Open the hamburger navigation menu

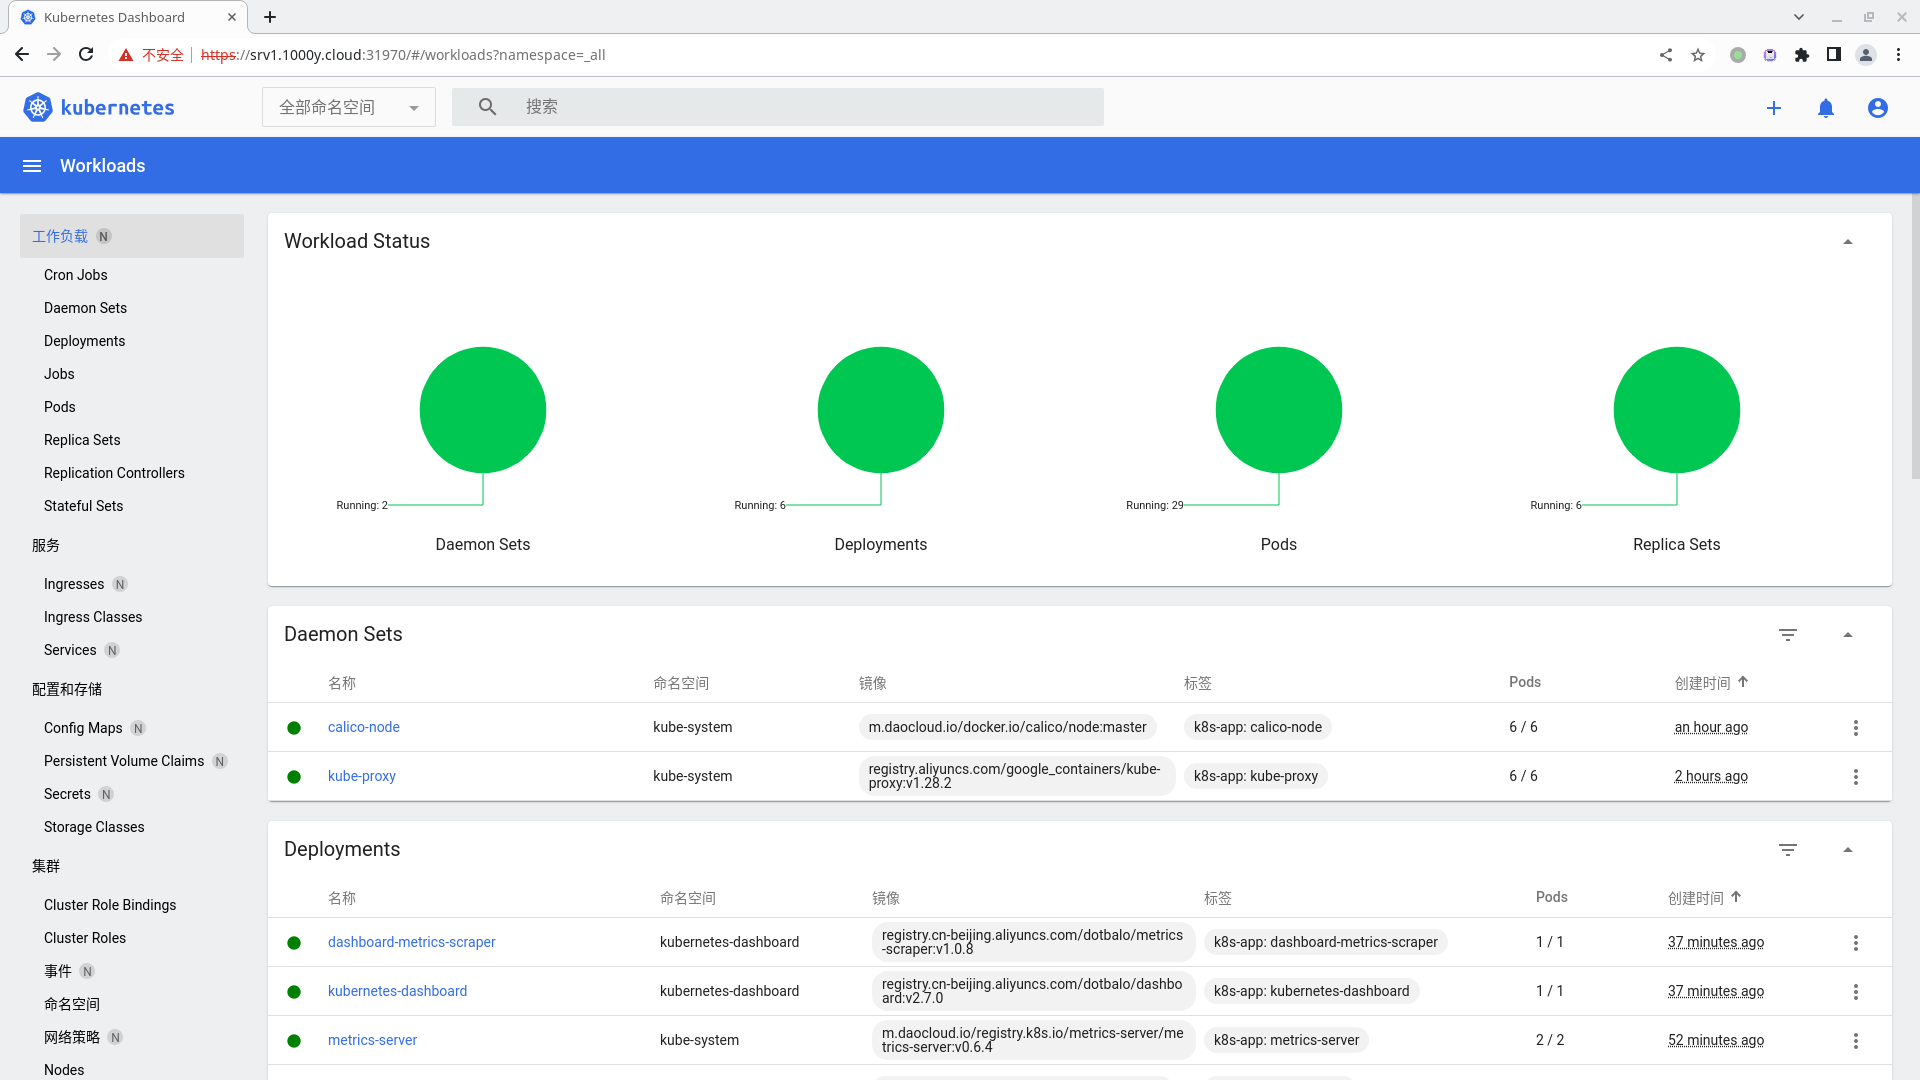(x=32, y=166)
